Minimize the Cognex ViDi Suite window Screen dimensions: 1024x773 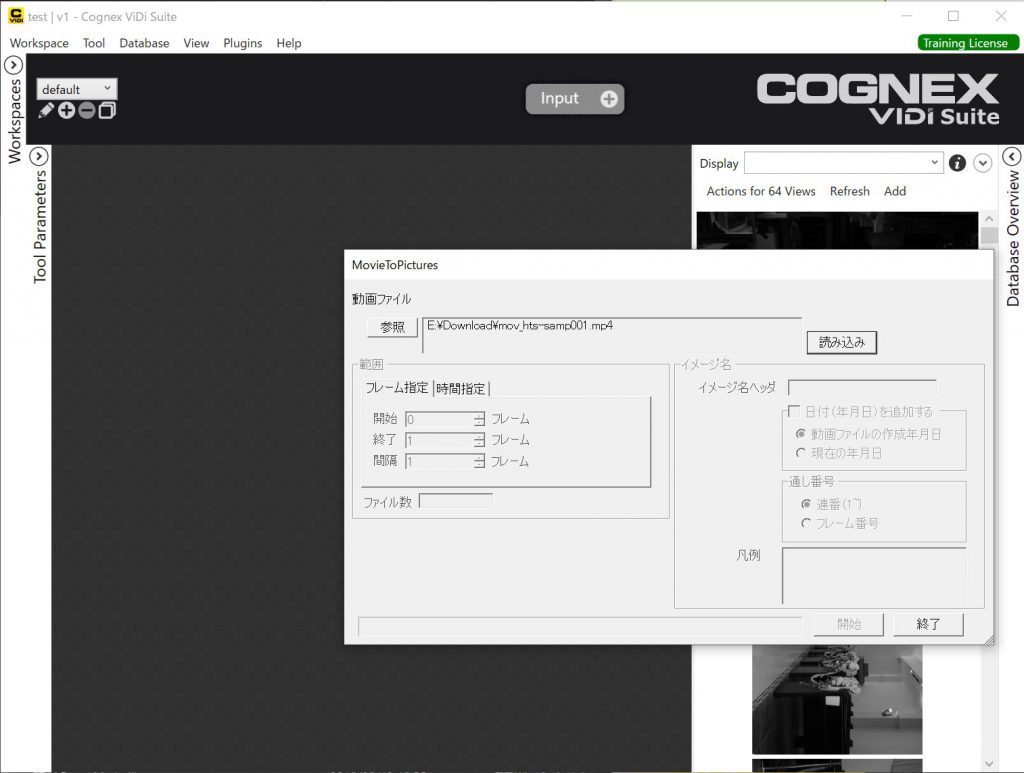906,16
